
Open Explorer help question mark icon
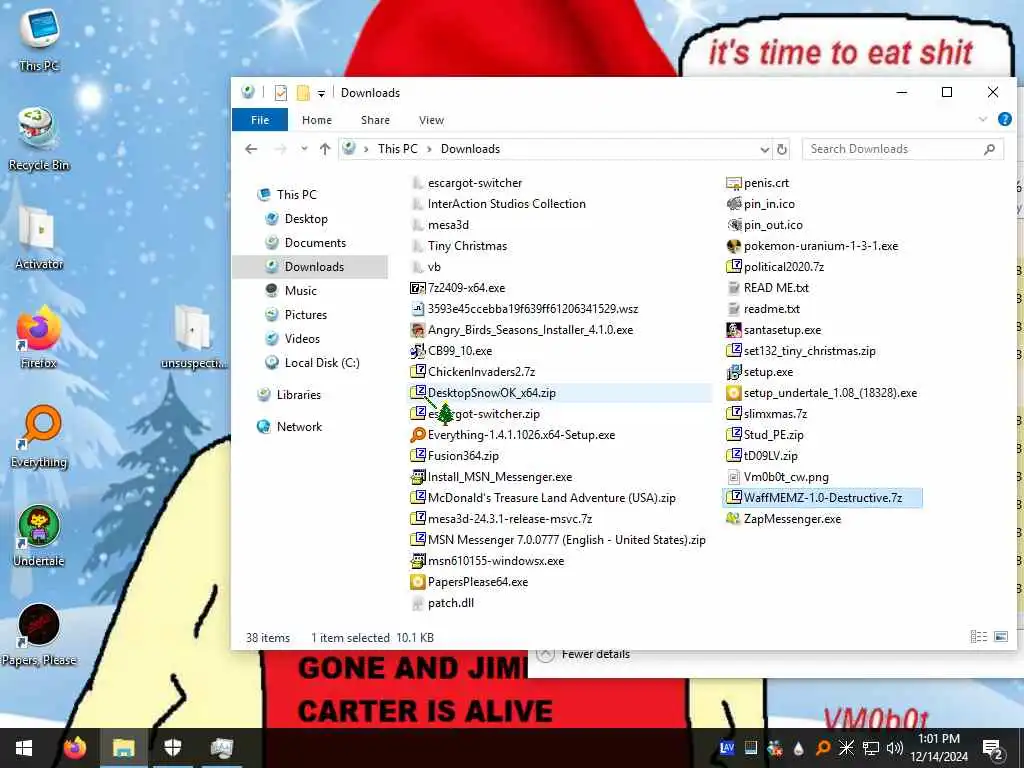(1004, 119)
